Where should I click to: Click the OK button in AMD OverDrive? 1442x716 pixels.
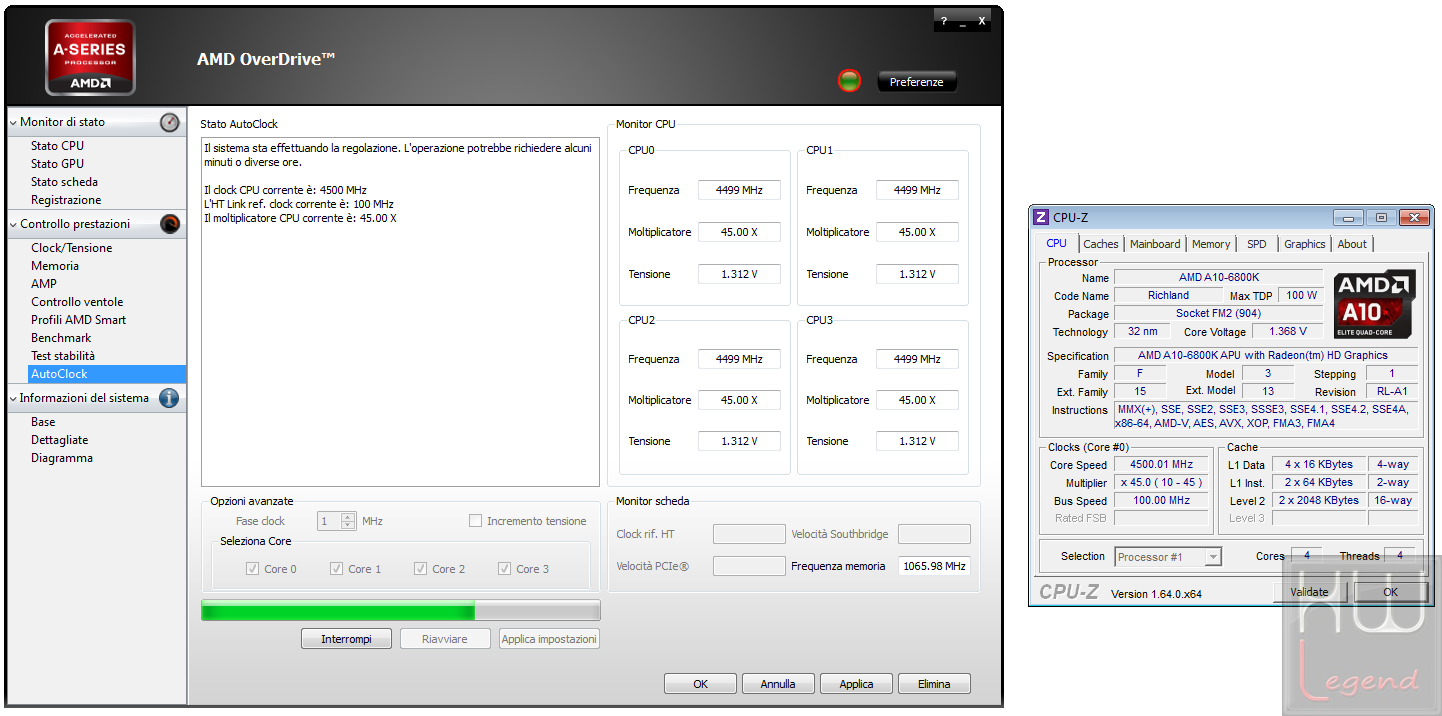point(700,684)
